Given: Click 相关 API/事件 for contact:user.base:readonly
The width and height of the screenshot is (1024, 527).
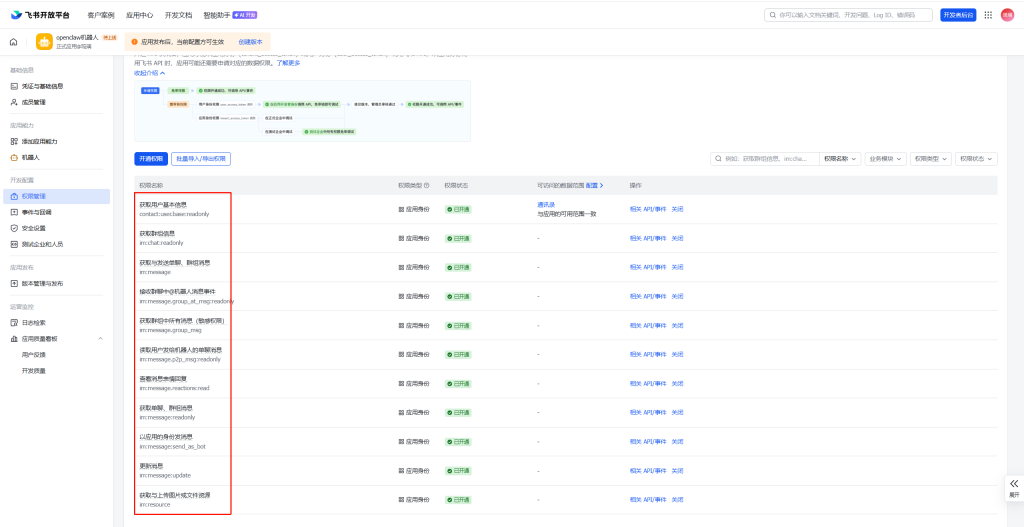Looking at the screenshot, I should [648, 210].
